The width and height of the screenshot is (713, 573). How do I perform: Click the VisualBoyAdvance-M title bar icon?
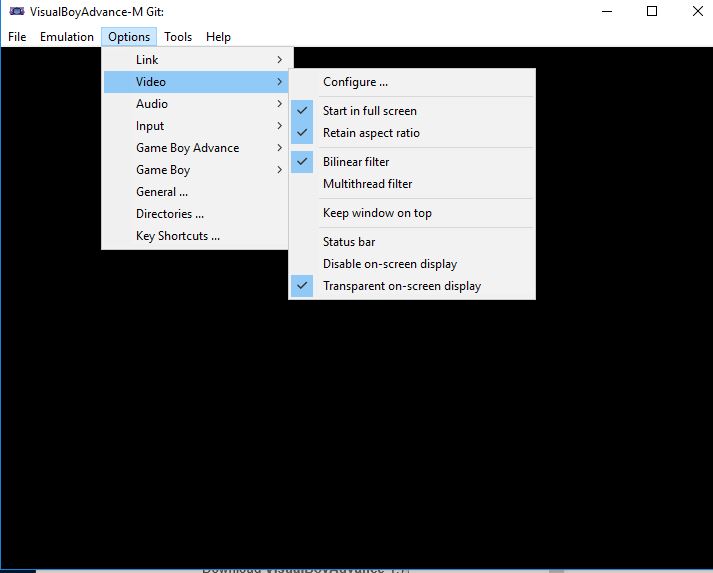pos(17,11)
